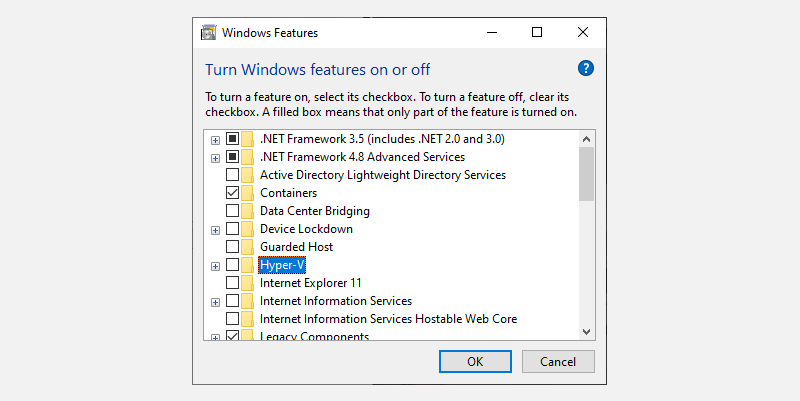
Task: Select .NET Framework 4.8 Advanced Services item
Action: [x=362, y=157]
